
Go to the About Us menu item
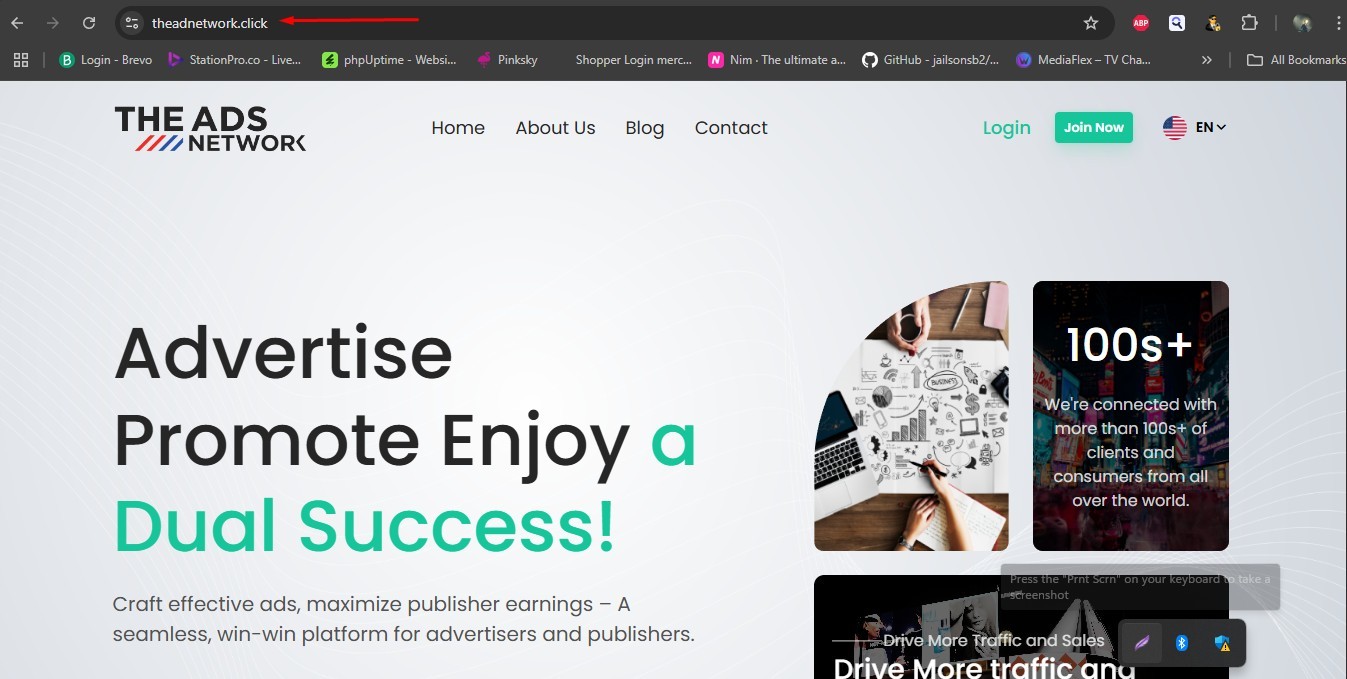[x=555, y=128]
